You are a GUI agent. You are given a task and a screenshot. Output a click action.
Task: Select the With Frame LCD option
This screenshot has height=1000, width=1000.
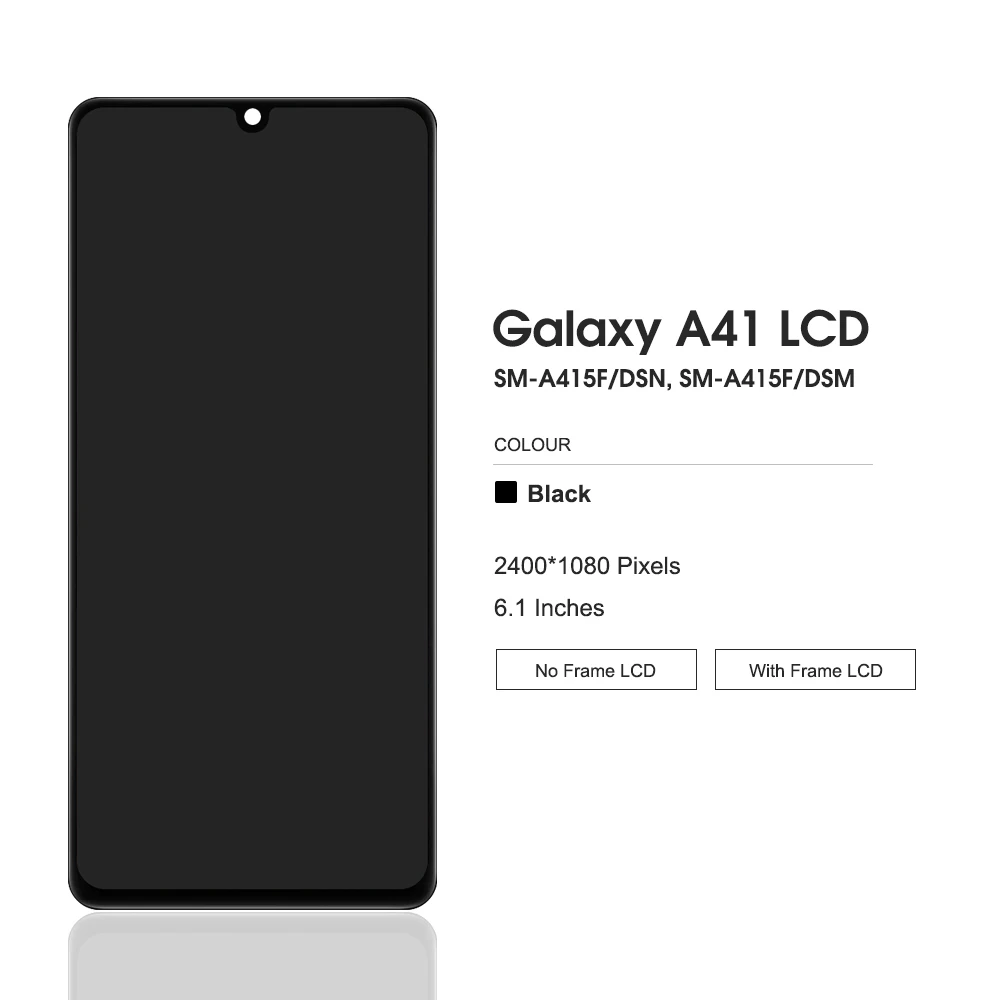[815, 669]
